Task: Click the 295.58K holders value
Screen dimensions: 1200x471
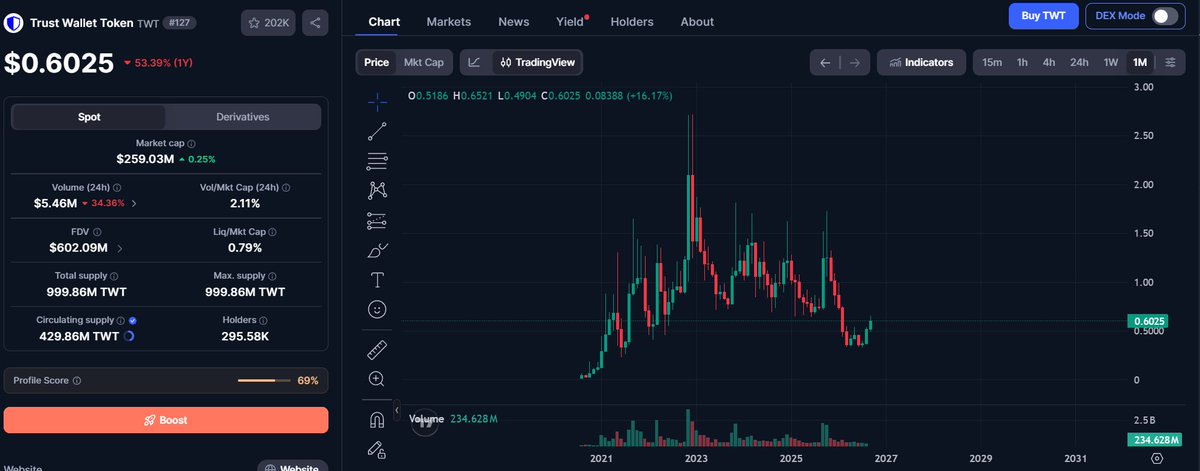Action: click(x=245, y=336)
